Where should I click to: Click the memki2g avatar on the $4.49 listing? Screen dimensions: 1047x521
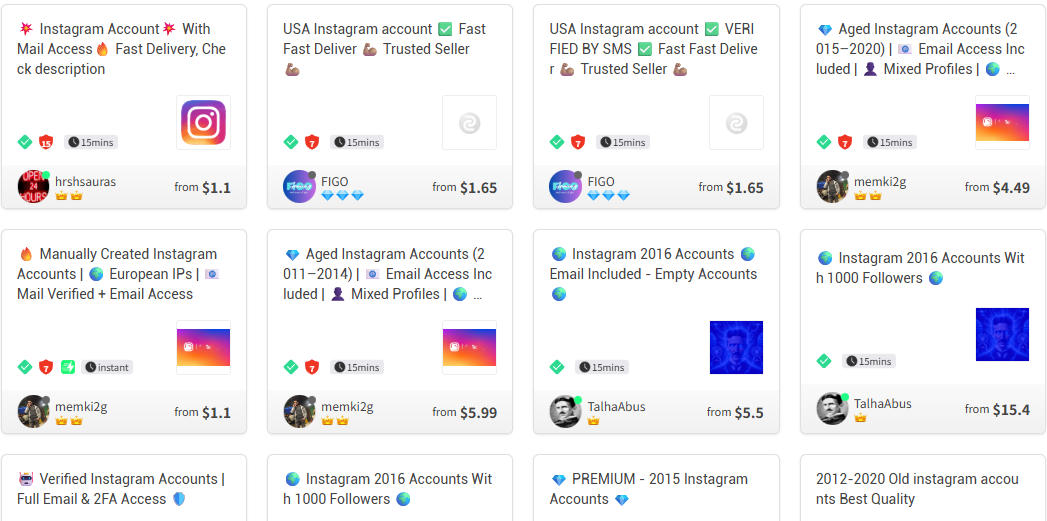[833, 187]
